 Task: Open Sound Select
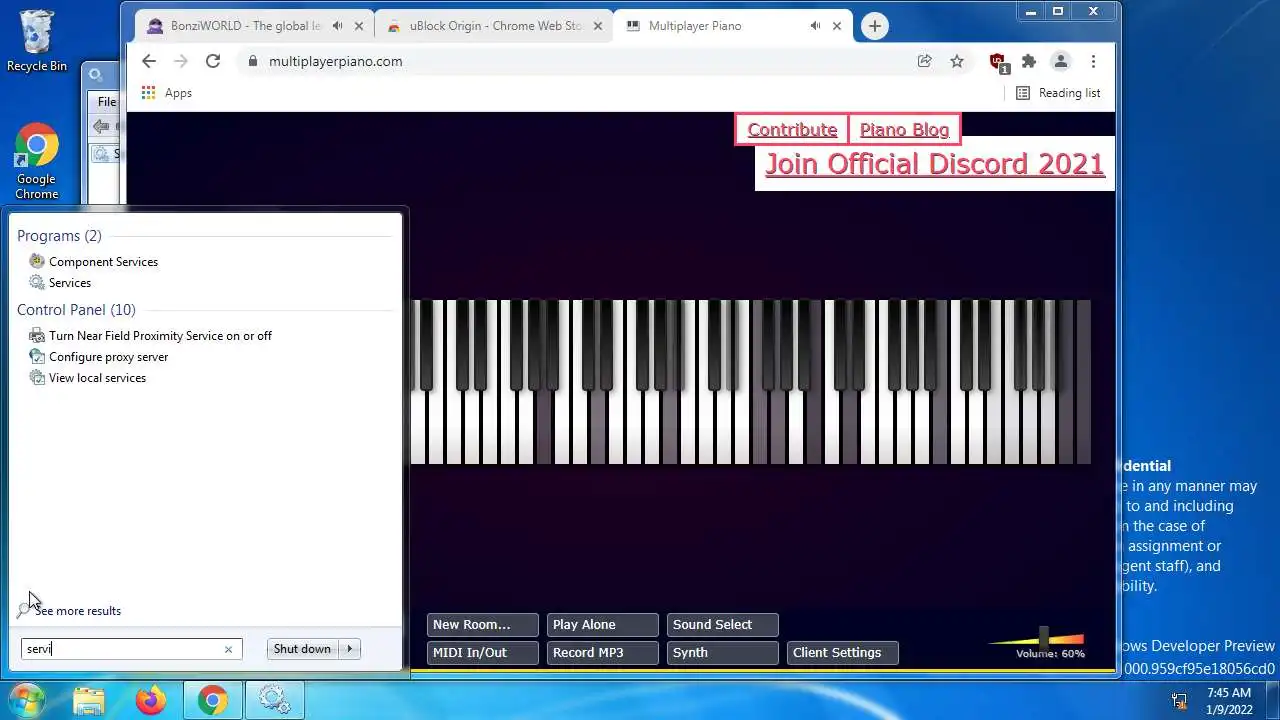[x=723, y=625]
